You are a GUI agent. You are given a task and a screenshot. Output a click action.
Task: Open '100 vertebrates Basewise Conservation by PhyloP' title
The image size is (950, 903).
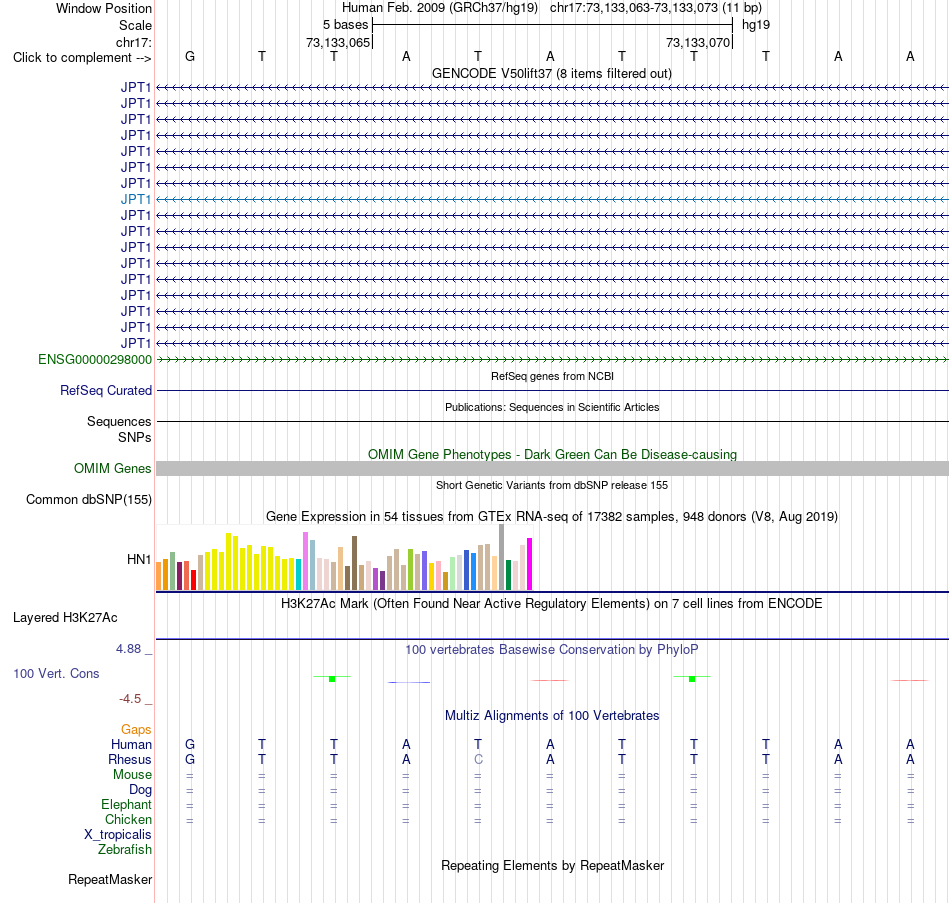click(551, 650)
